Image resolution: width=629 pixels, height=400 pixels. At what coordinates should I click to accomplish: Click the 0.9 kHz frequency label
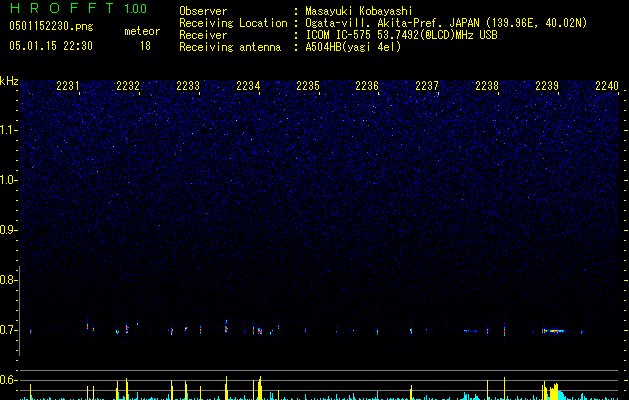8,230
